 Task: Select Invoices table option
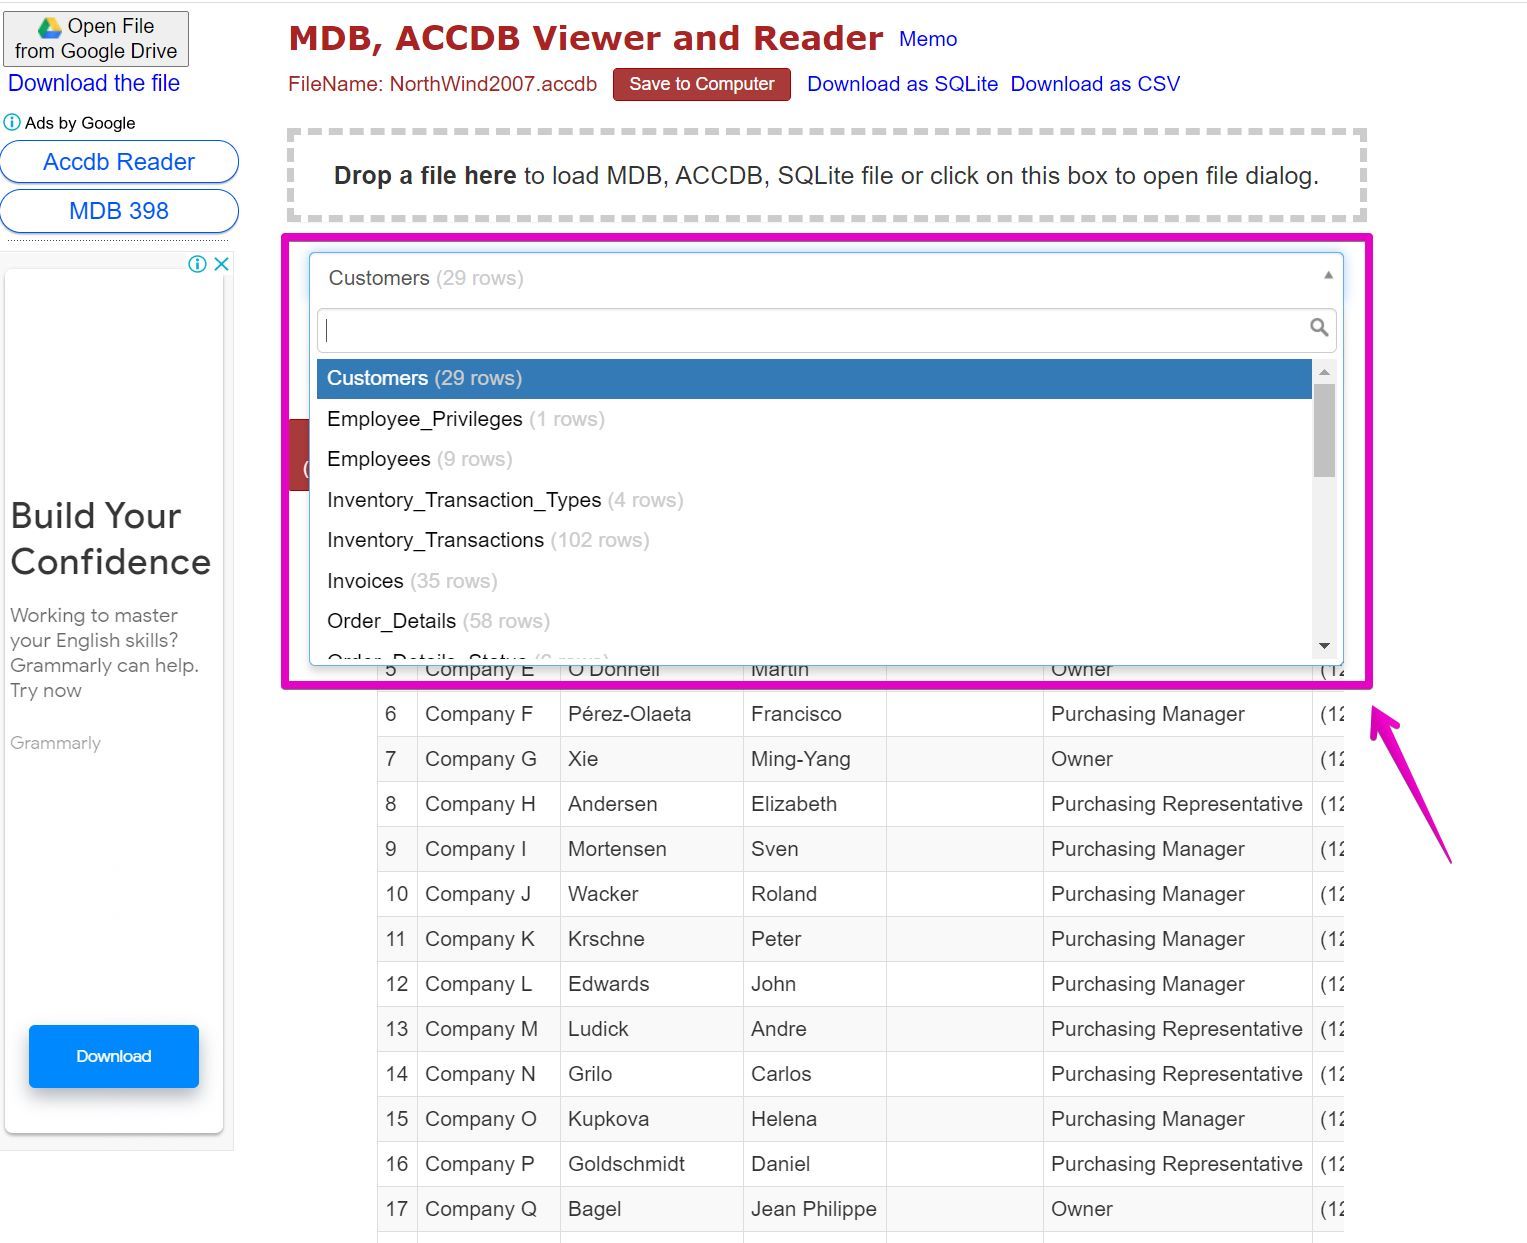[814, 581]
